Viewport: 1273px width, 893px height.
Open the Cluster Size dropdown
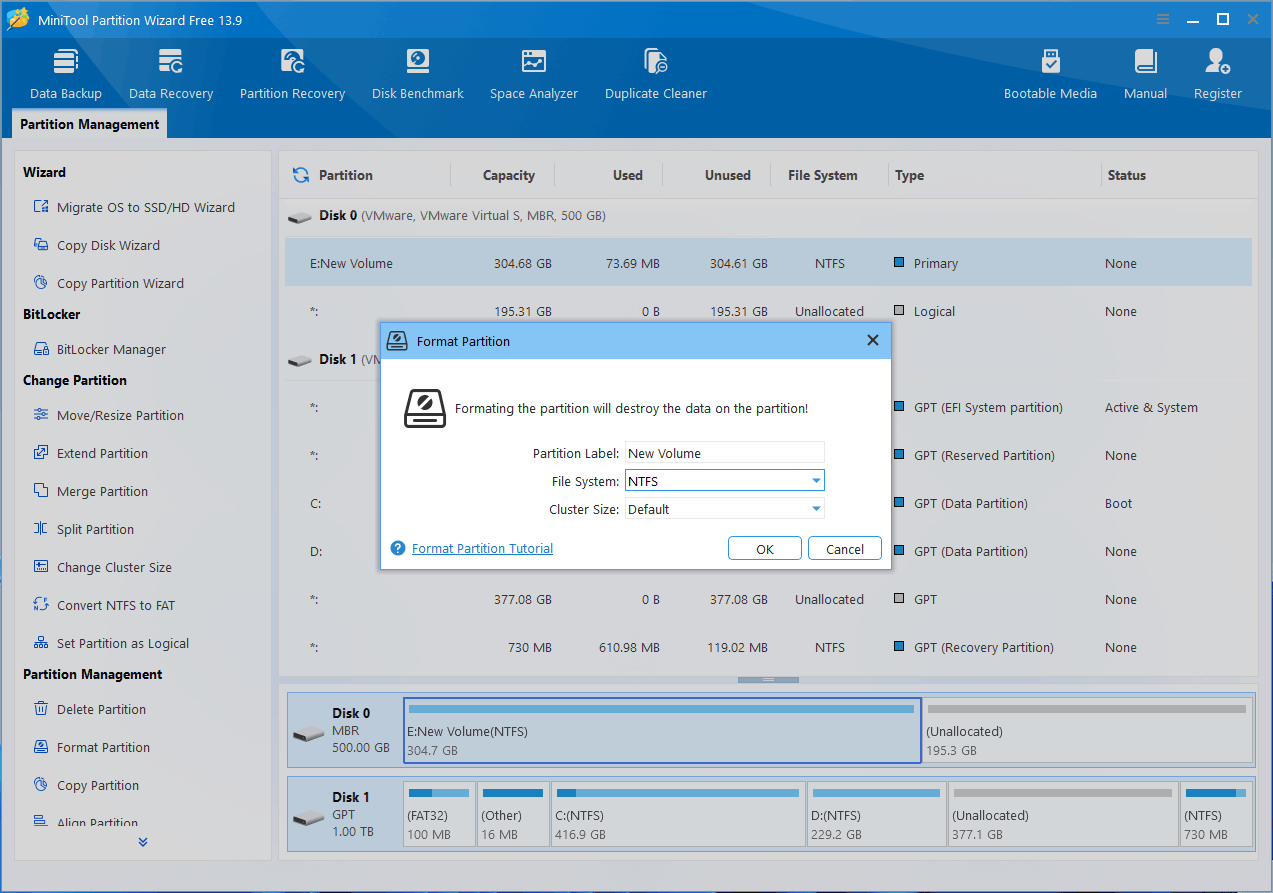coord(725,509)
